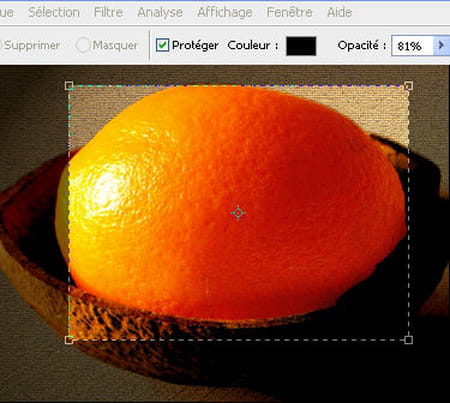Expand the Opacité slider arrow
The image size is (450, 403).
441,45
